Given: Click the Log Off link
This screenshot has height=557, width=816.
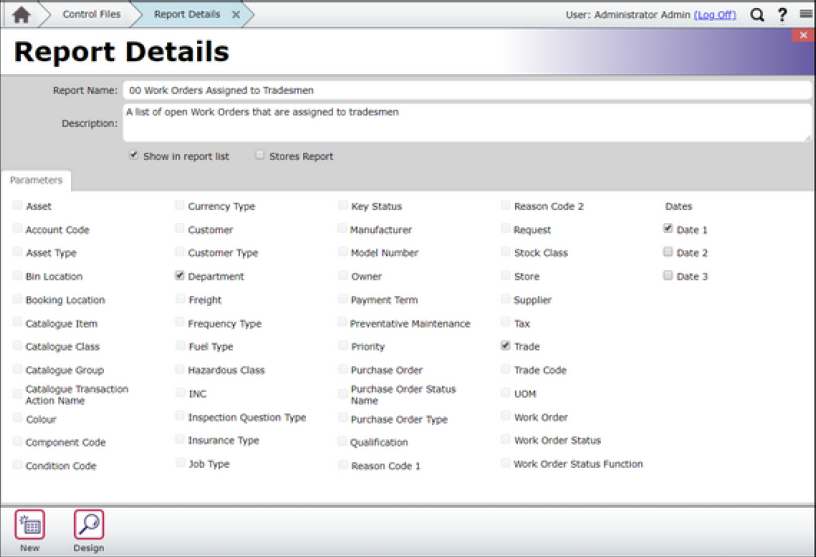Looking at the screenshot, I should 714,15.
